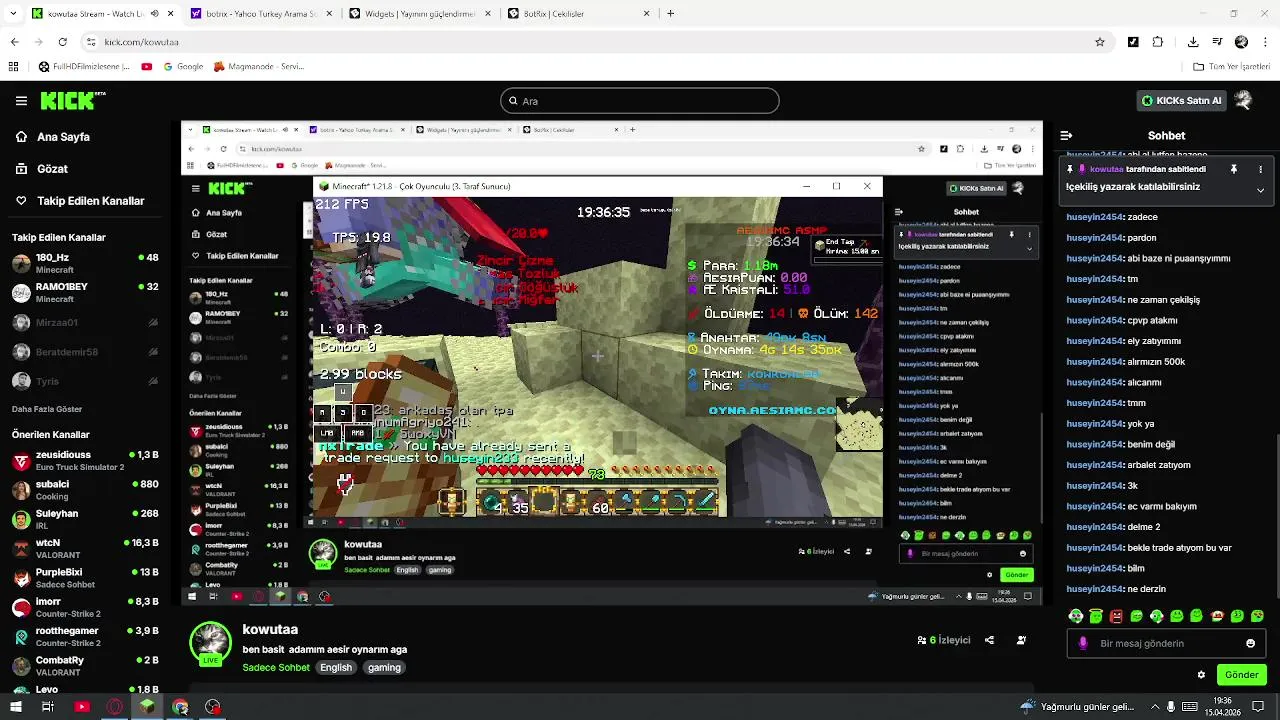
Task: Open the Tüm Yer İşaretleri bookmarks folder
Action: point(1232,67)
